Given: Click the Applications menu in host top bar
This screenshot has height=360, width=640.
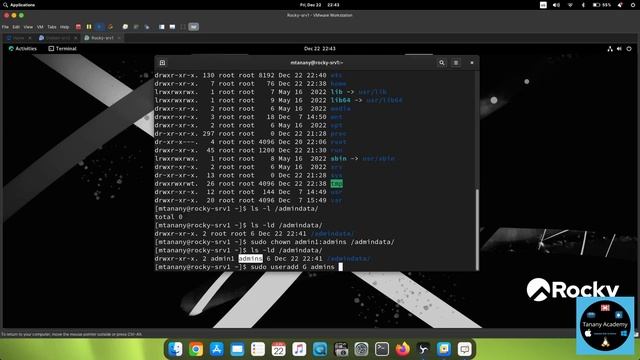Looking at the screenshot, I should [19, 5].
